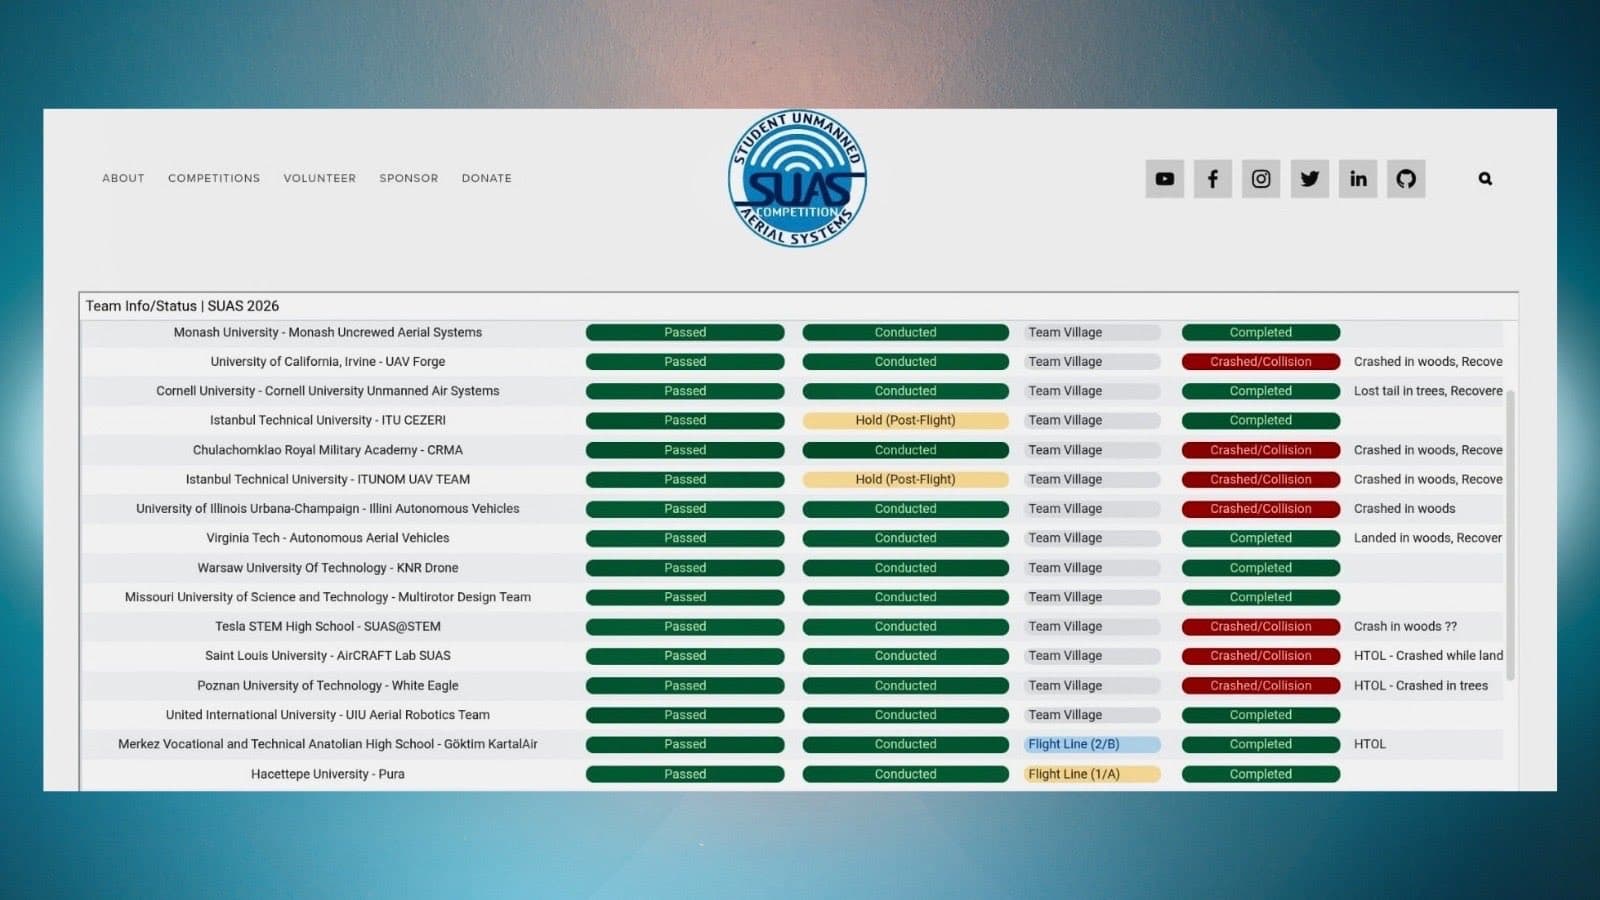
Task: Click Team Info/Status SUAS 2026 header
Action: tap(182, 306)
